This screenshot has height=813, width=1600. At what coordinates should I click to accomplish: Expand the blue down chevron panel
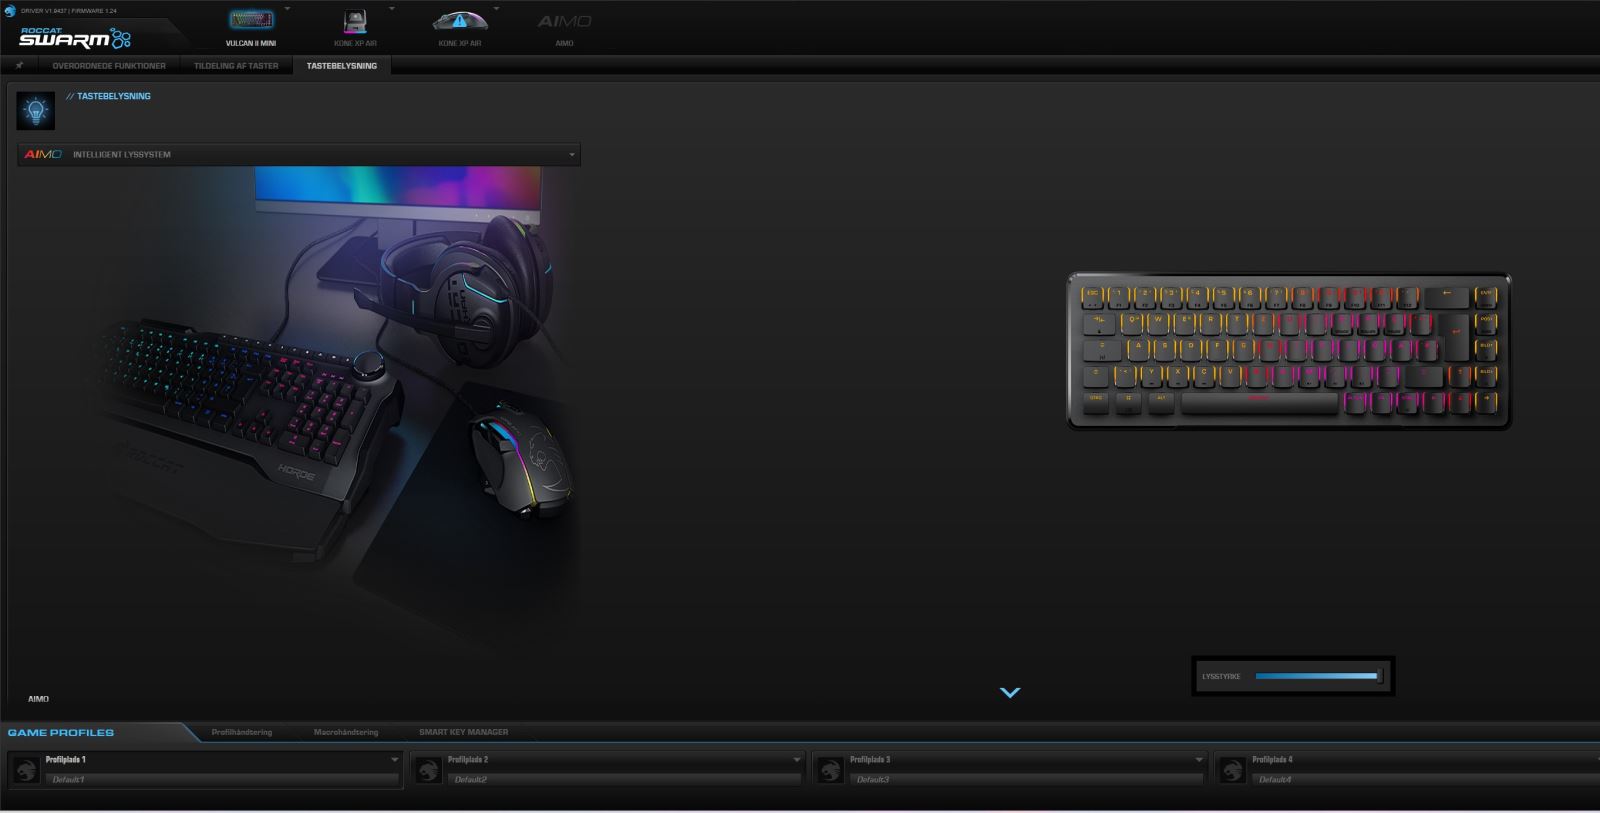pos(1010,692)
